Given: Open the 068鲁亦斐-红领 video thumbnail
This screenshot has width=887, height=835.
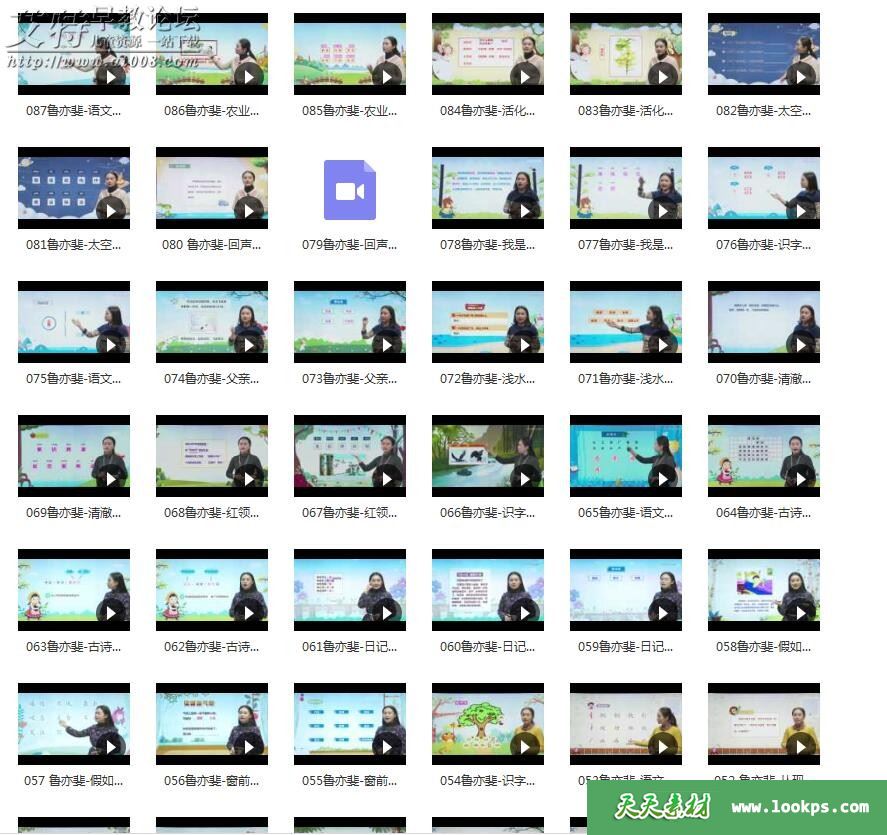Looking at the screenshot, I should (x=211, y=456).
